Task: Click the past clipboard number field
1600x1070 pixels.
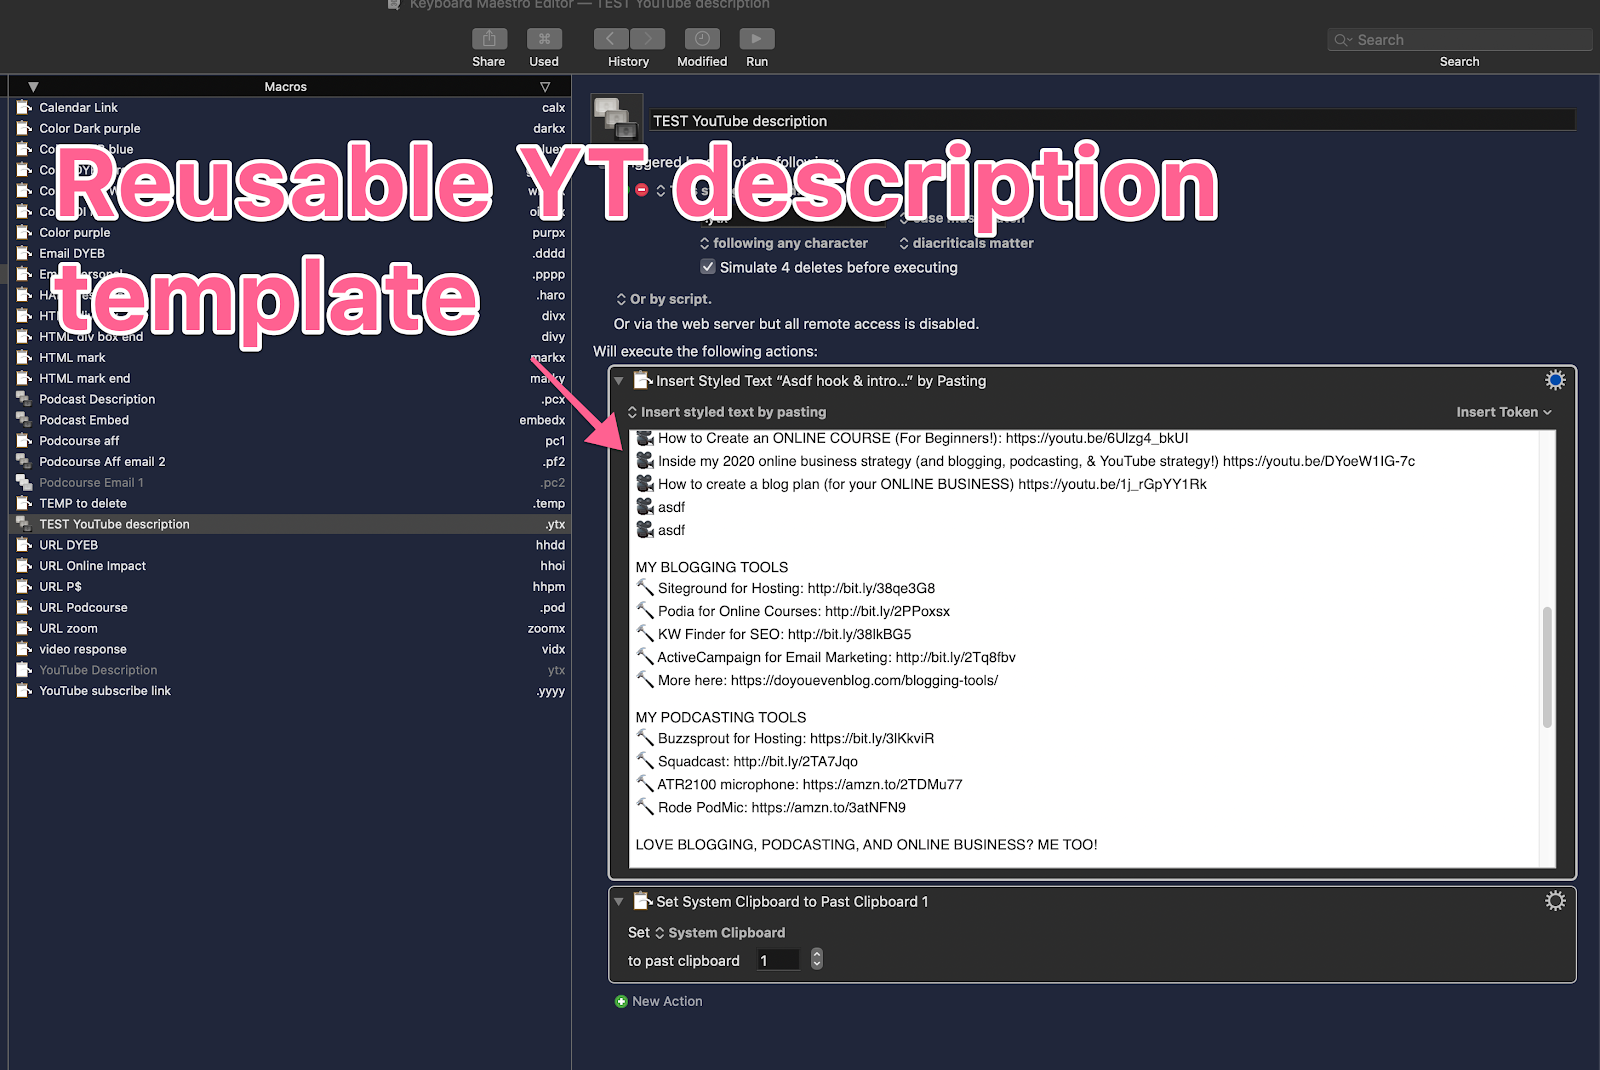Action: coord(778,960)
